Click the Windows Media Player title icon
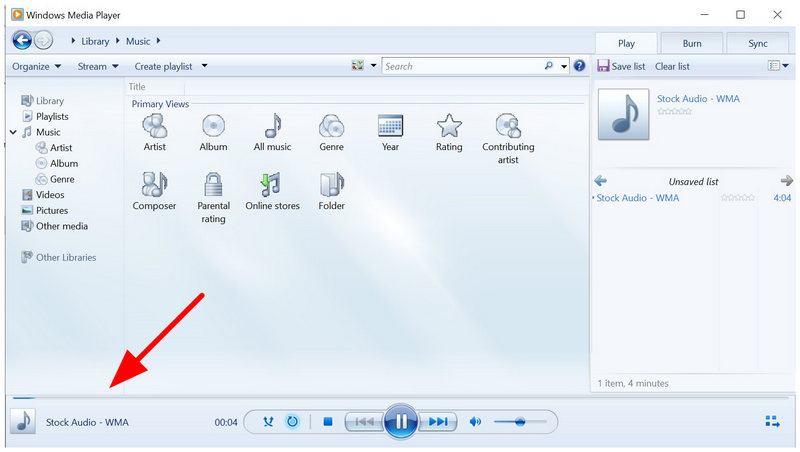 [x=17, y=14]
